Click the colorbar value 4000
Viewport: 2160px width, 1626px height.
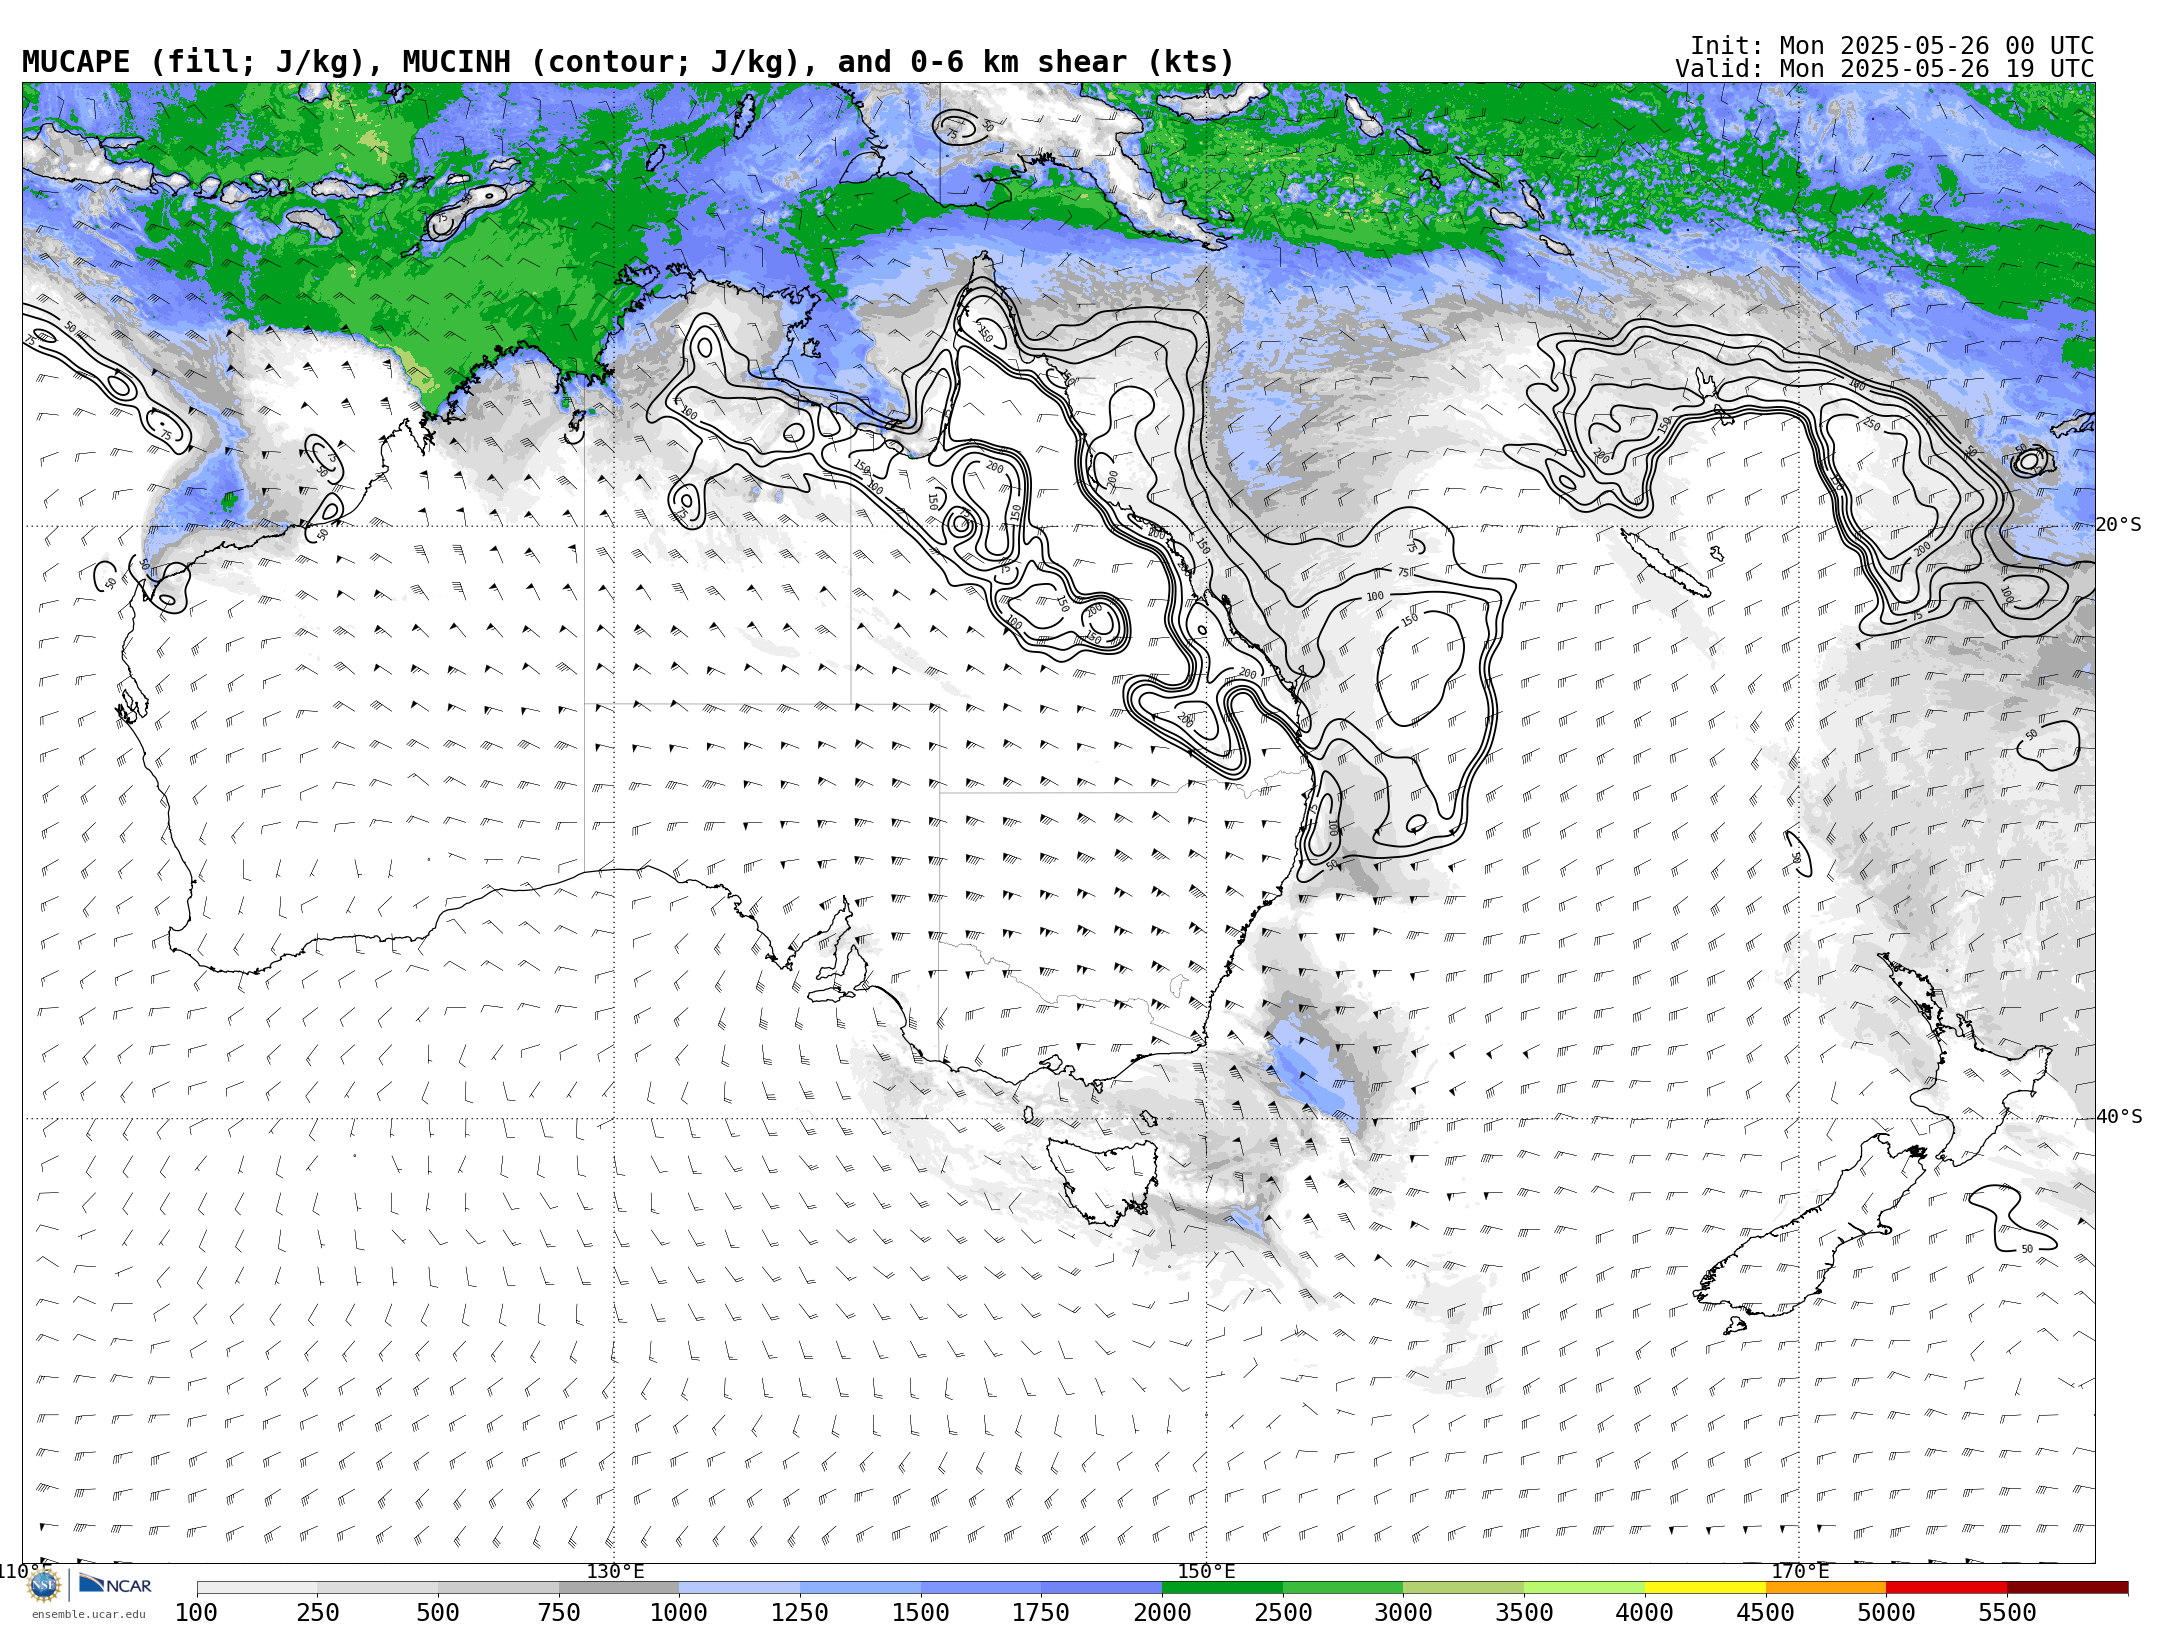(1645, 1613)
